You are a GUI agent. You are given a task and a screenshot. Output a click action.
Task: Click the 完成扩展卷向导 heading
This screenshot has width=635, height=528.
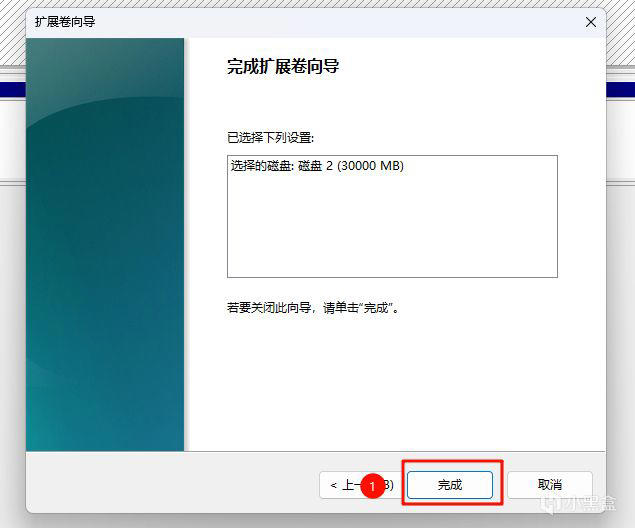pyautogui.click(x=283, y=66)
